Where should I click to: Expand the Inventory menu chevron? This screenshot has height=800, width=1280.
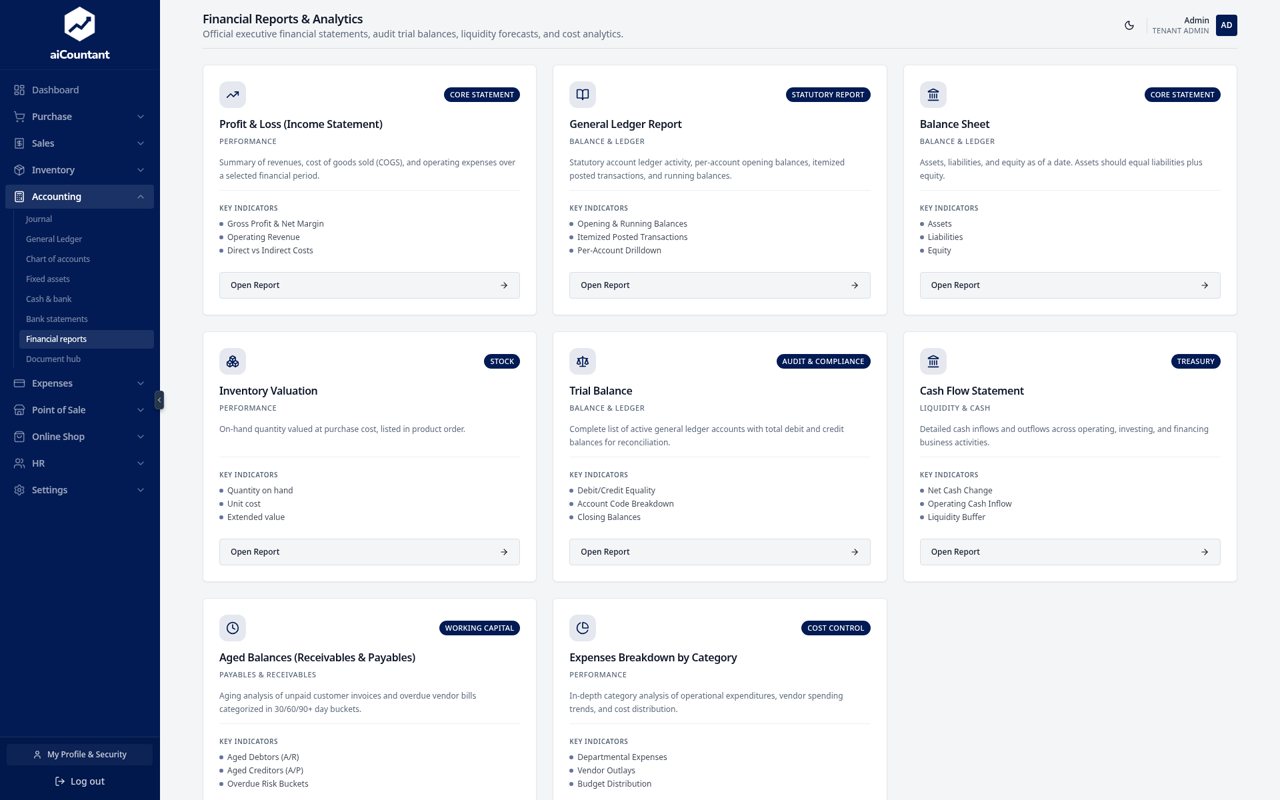140,170
